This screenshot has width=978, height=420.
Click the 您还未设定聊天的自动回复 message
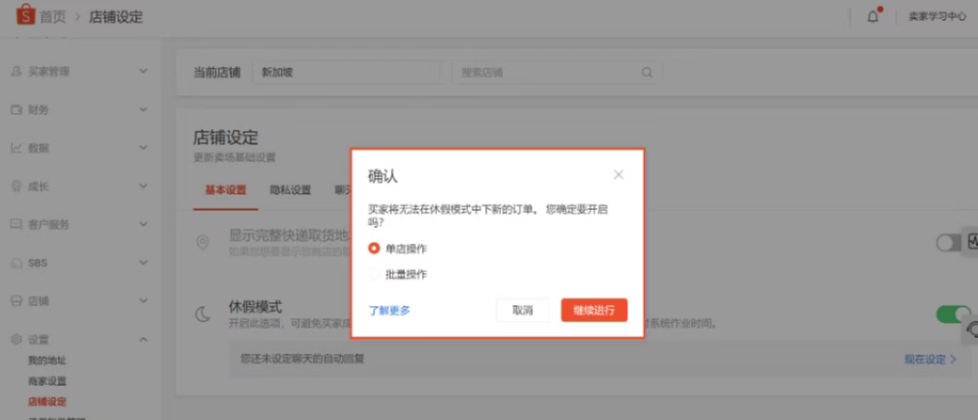303,359
